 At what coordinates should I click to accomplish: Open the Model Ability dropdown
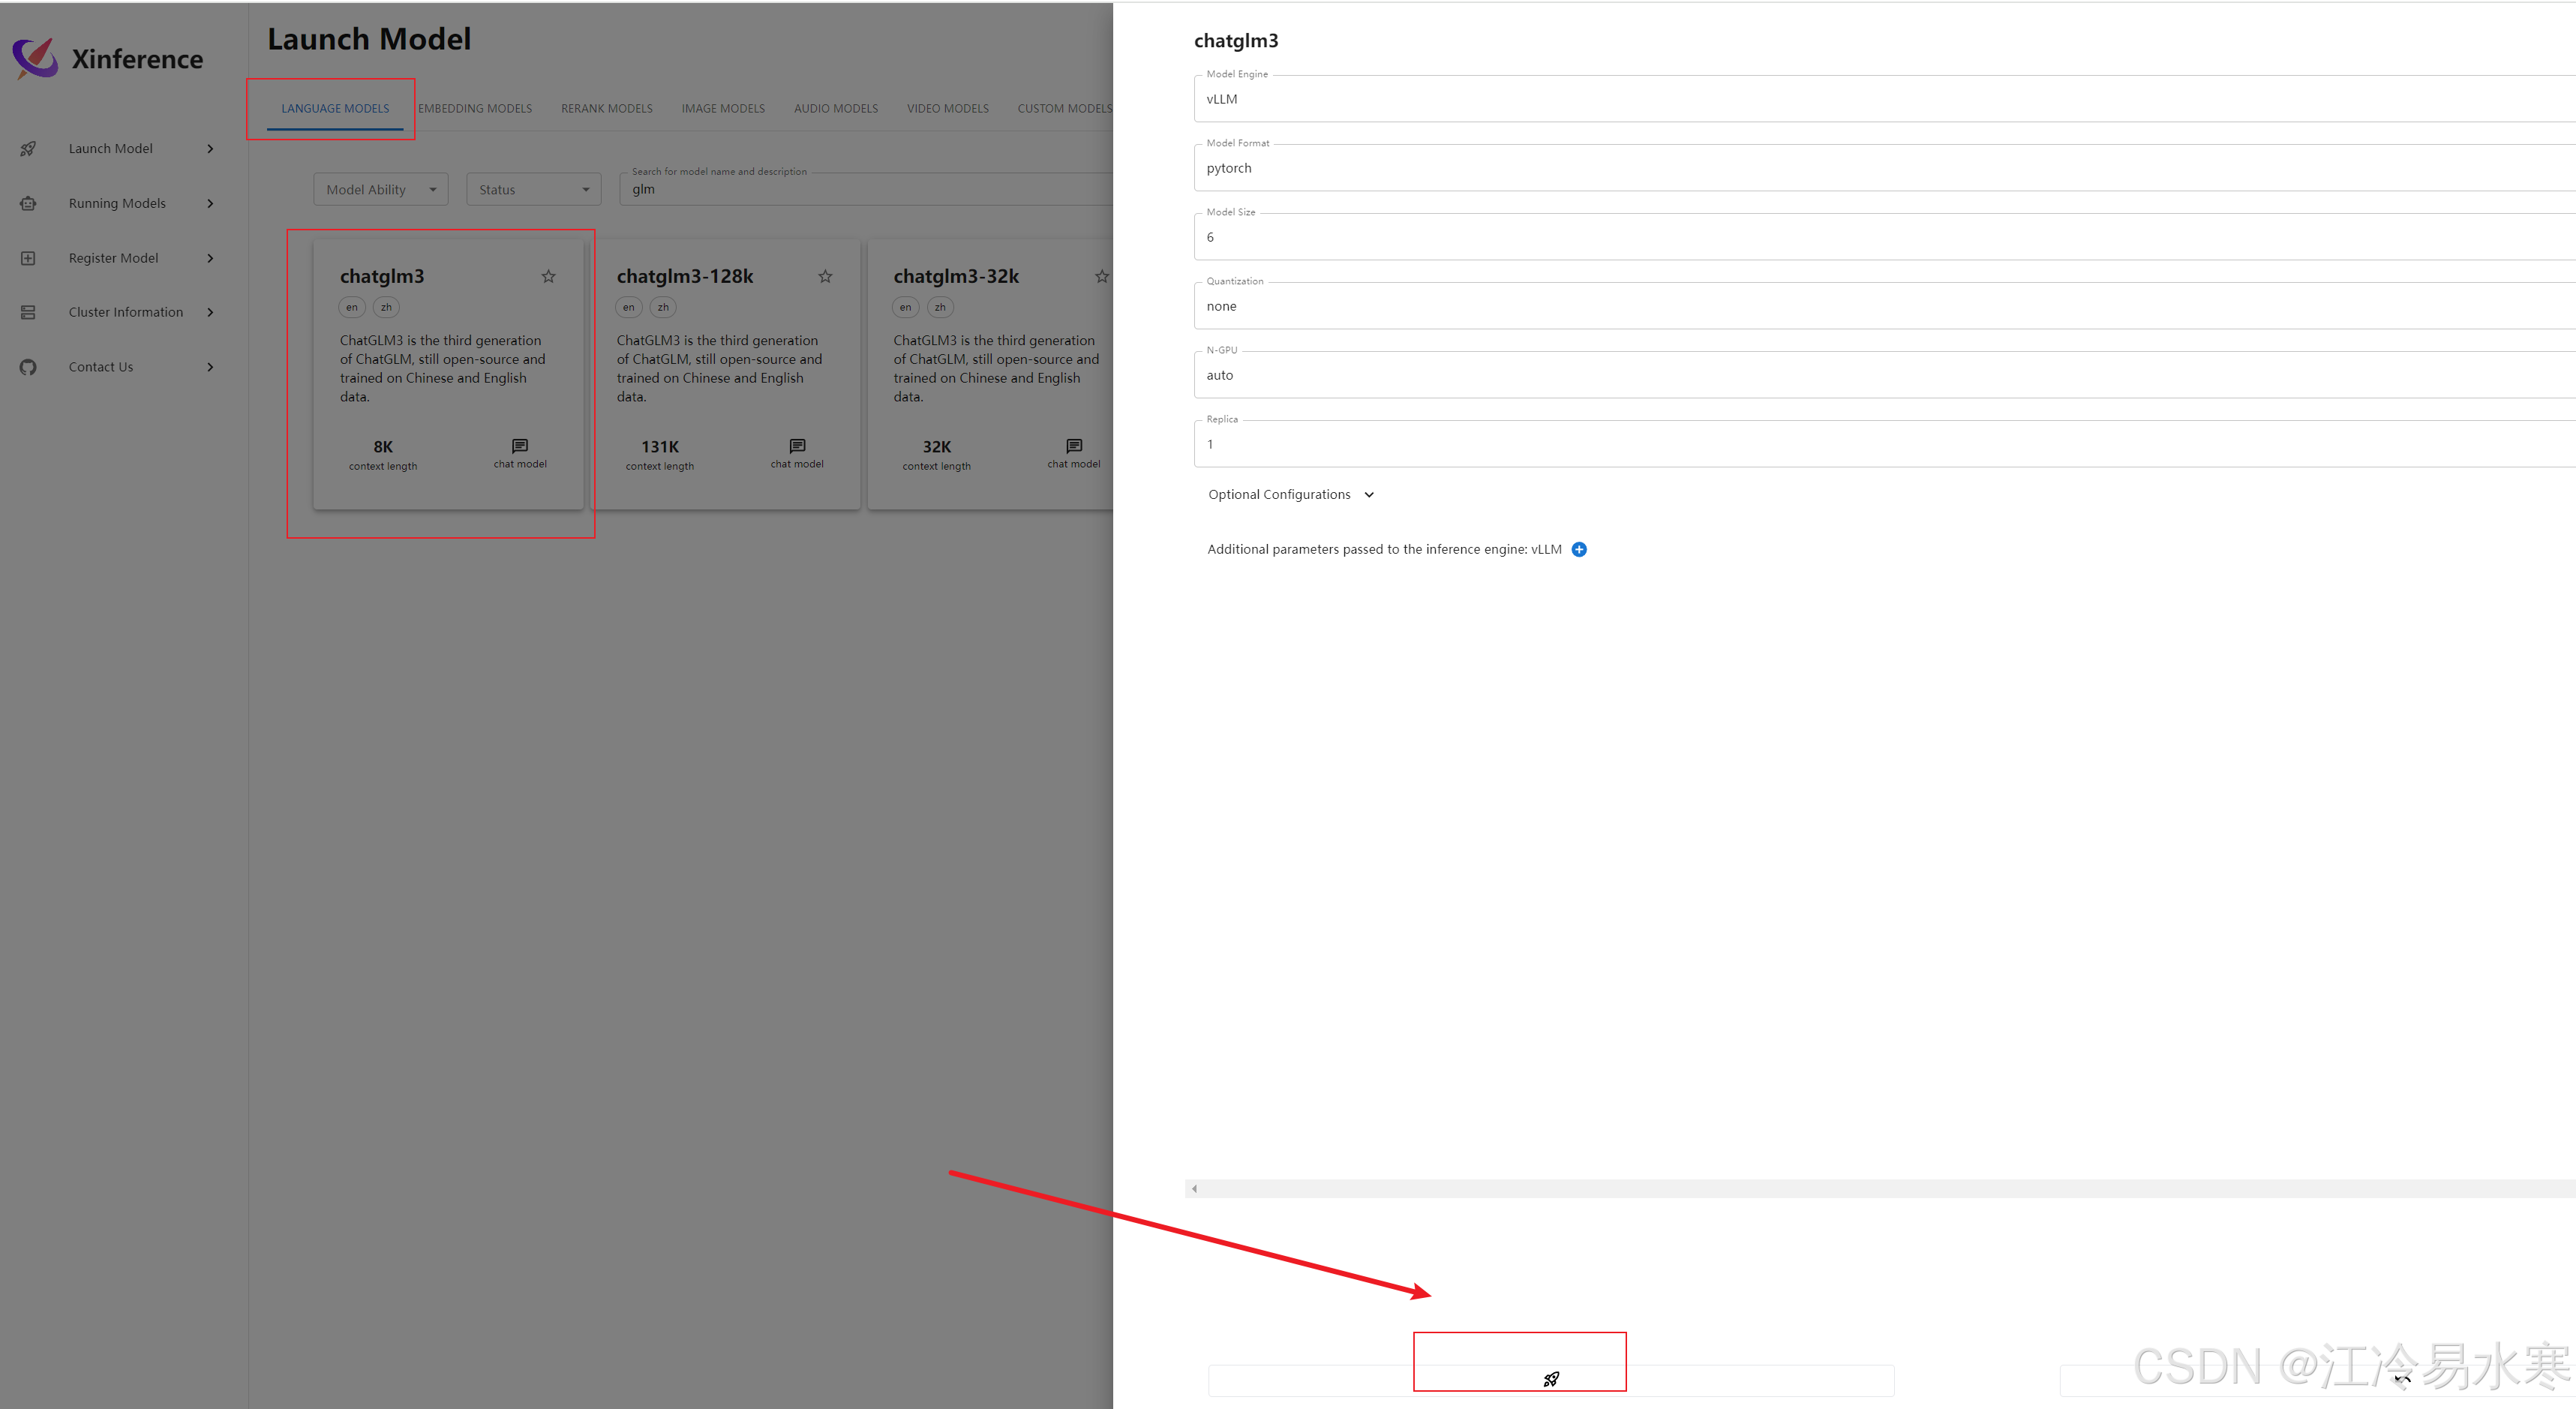[x=381, y=189]
